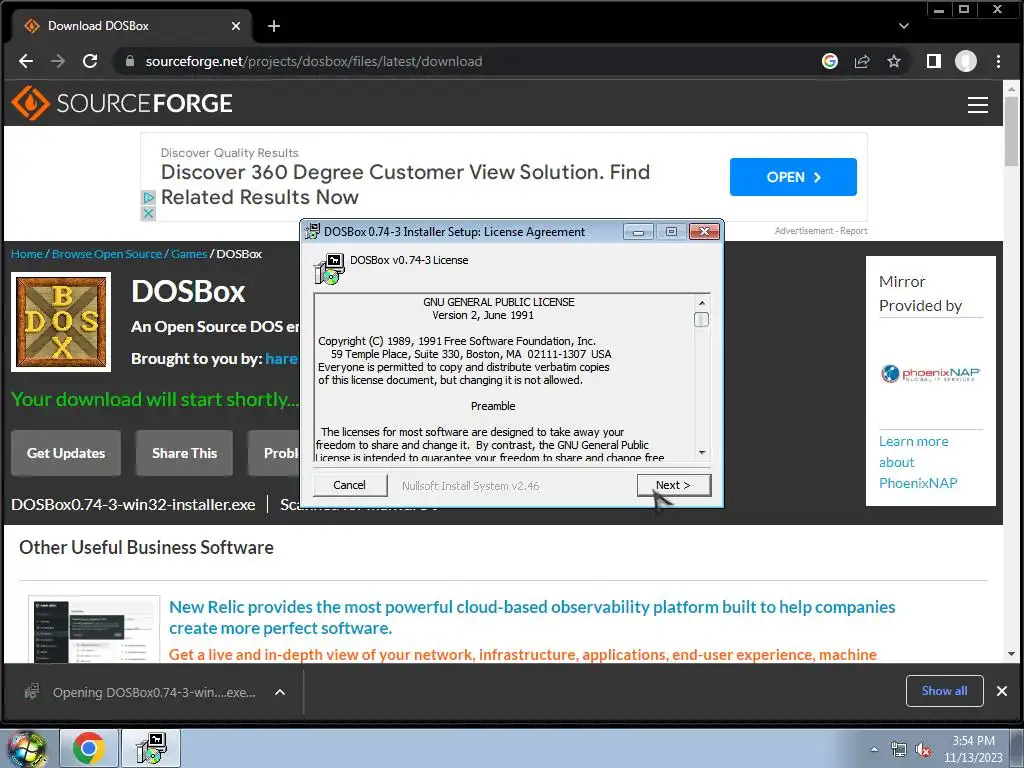
Task: Select the Download DOSBox tab
Action: click(131, 26)
